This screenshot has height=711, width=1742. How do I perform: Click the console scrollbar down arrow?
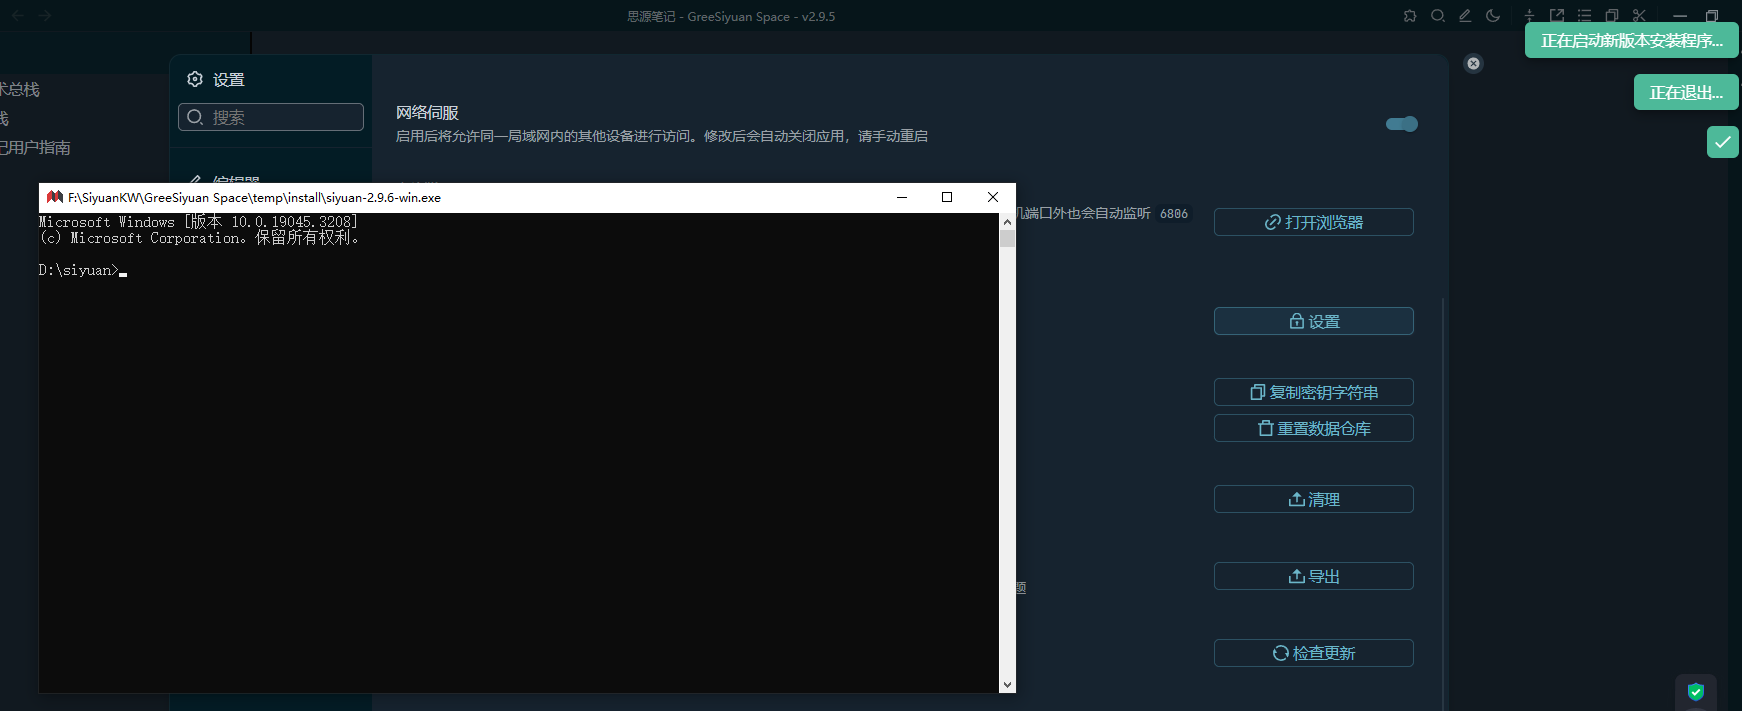click(1007, 685)
